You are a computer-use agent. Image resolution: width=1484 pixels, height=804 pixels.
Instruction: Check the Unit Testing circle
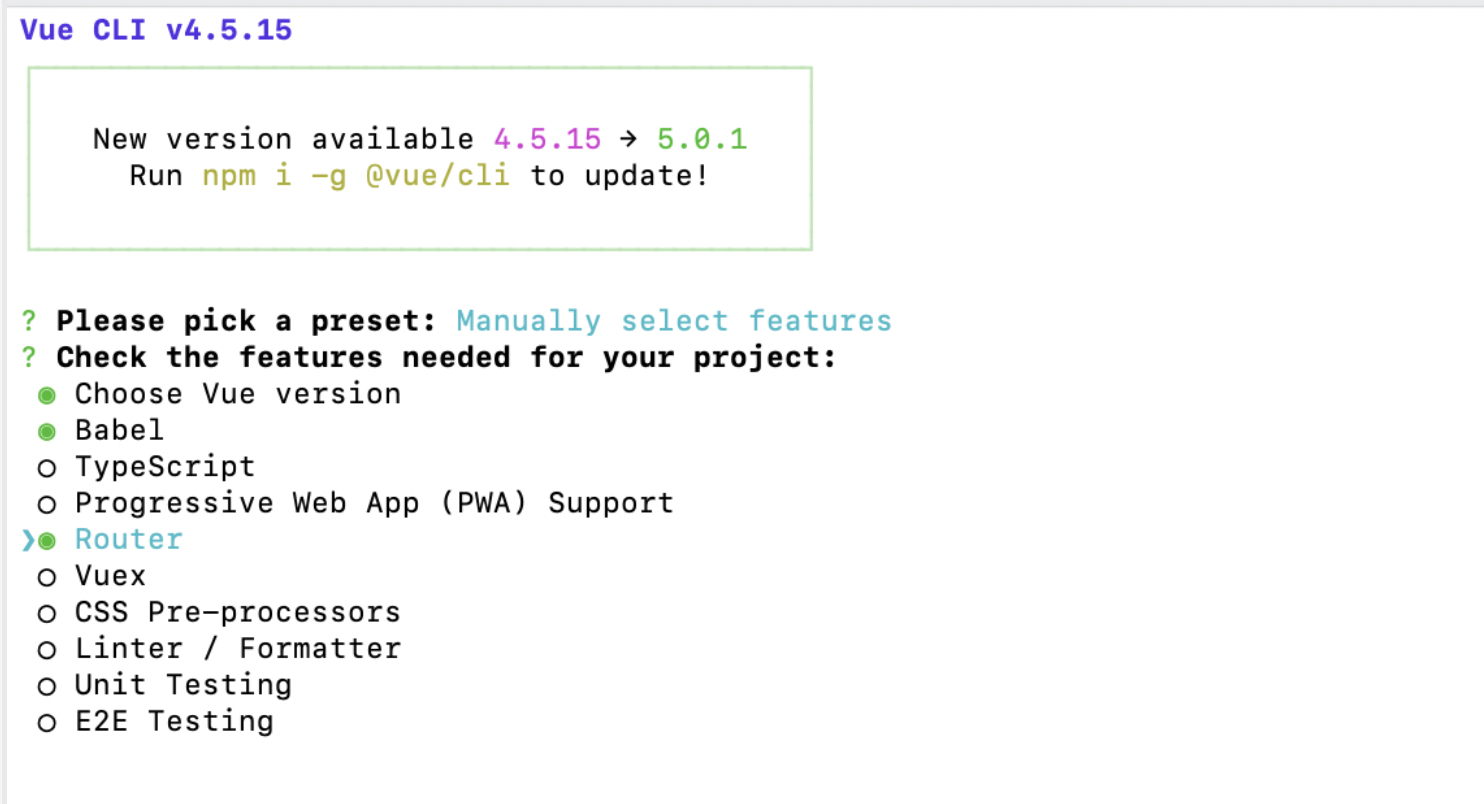[x=47, y=686]
